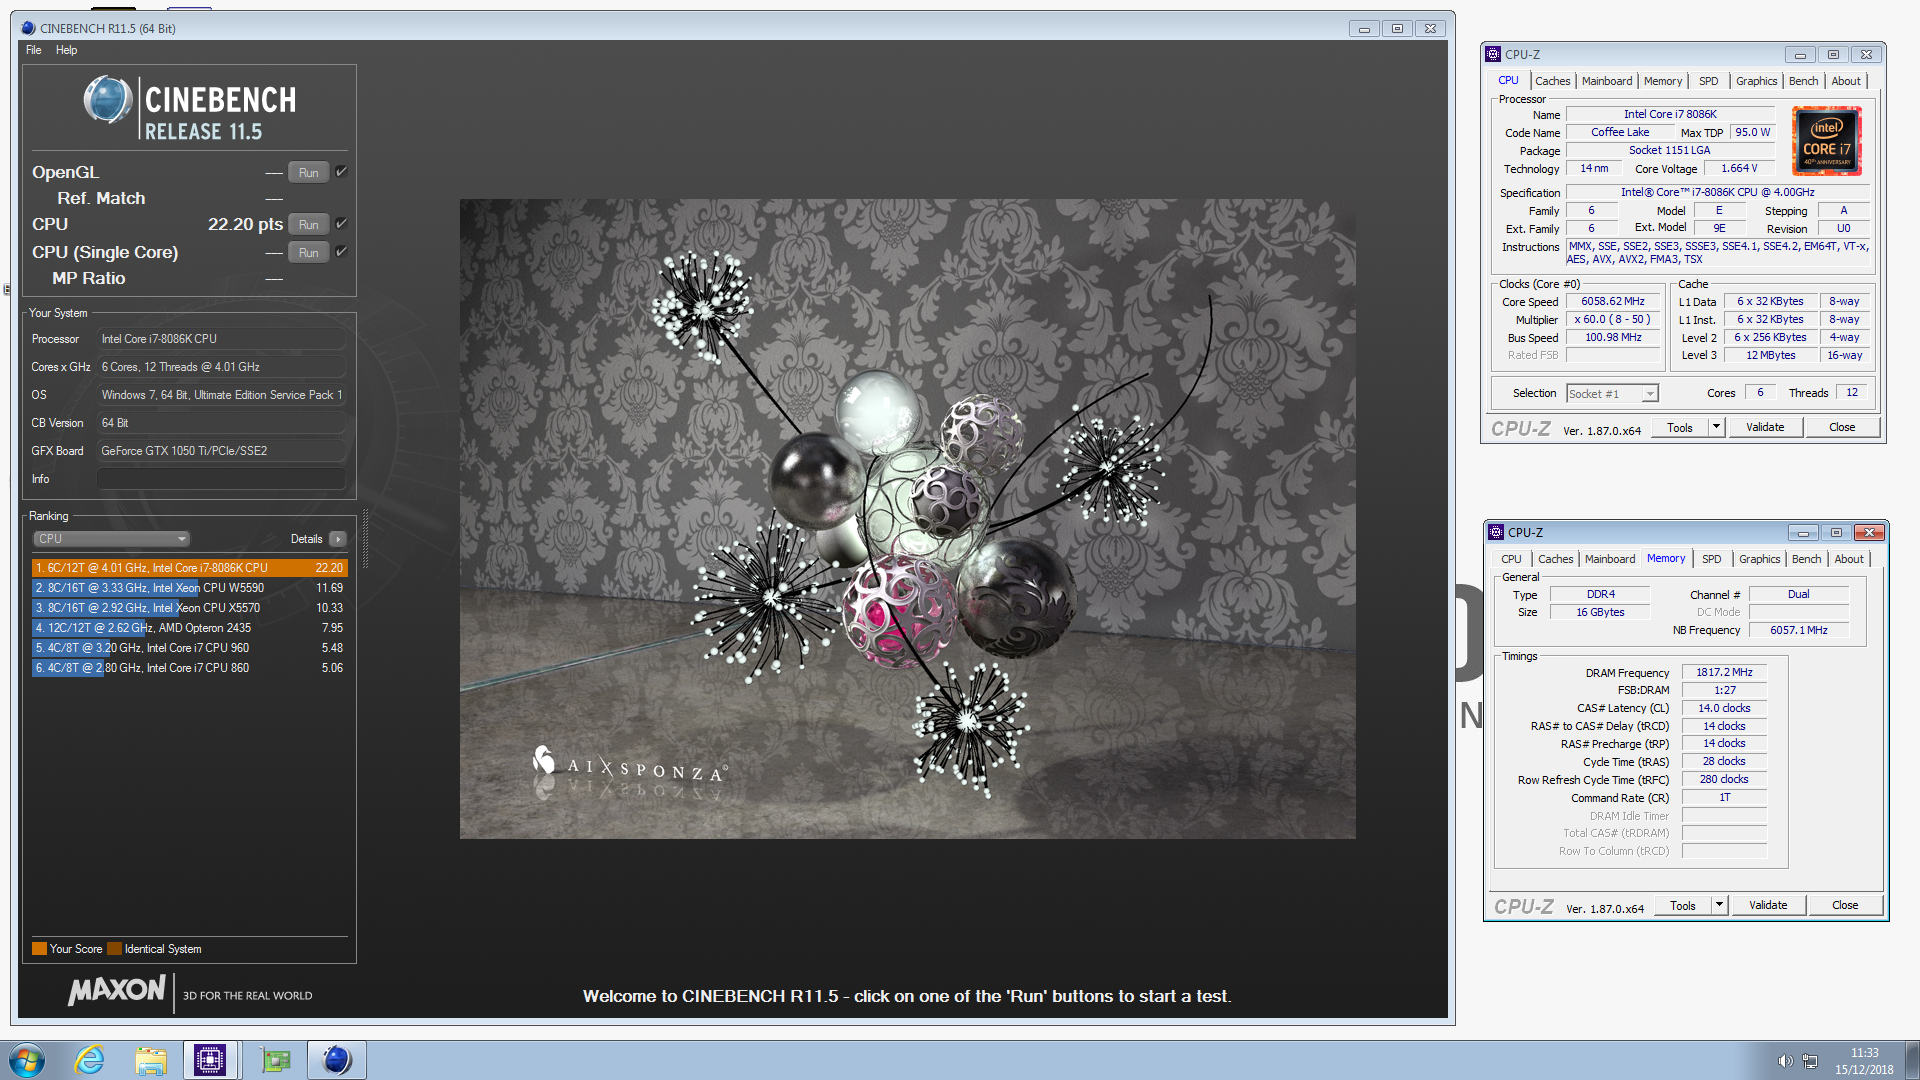The width and height of the screenshot is (1920, 1080).
Task: Open the File menu
Action: tap(34, 50)
